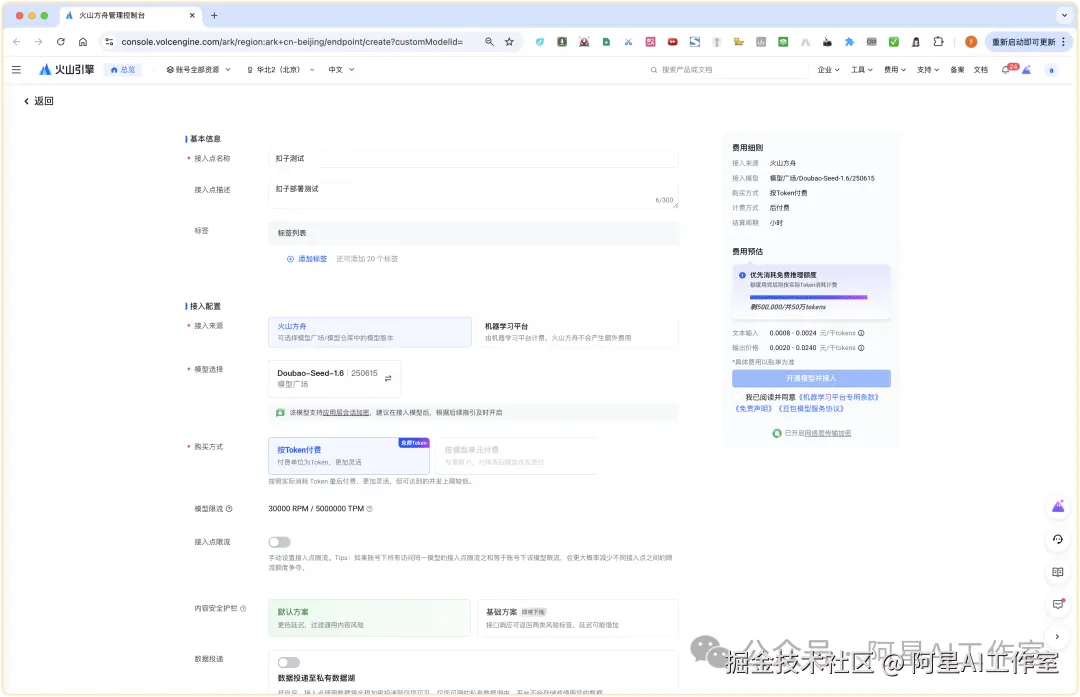Click the swap icon beside Doubao-Seed-1.6
The height and width of the screenshot is (697, 1080).
point(388,378)
